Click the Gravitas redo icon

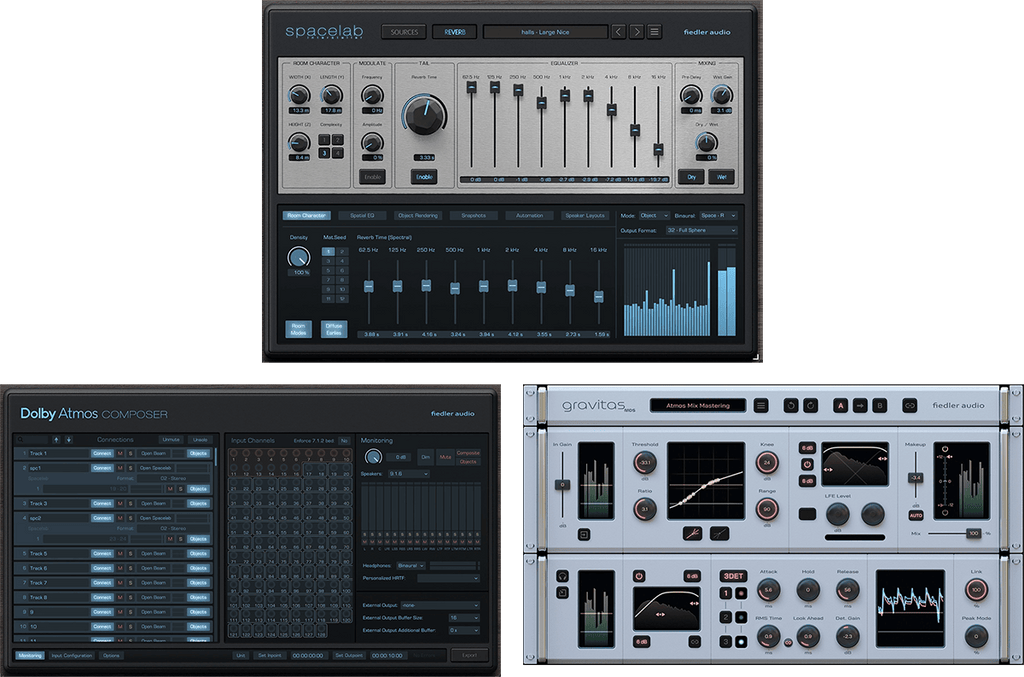[810, 405]
